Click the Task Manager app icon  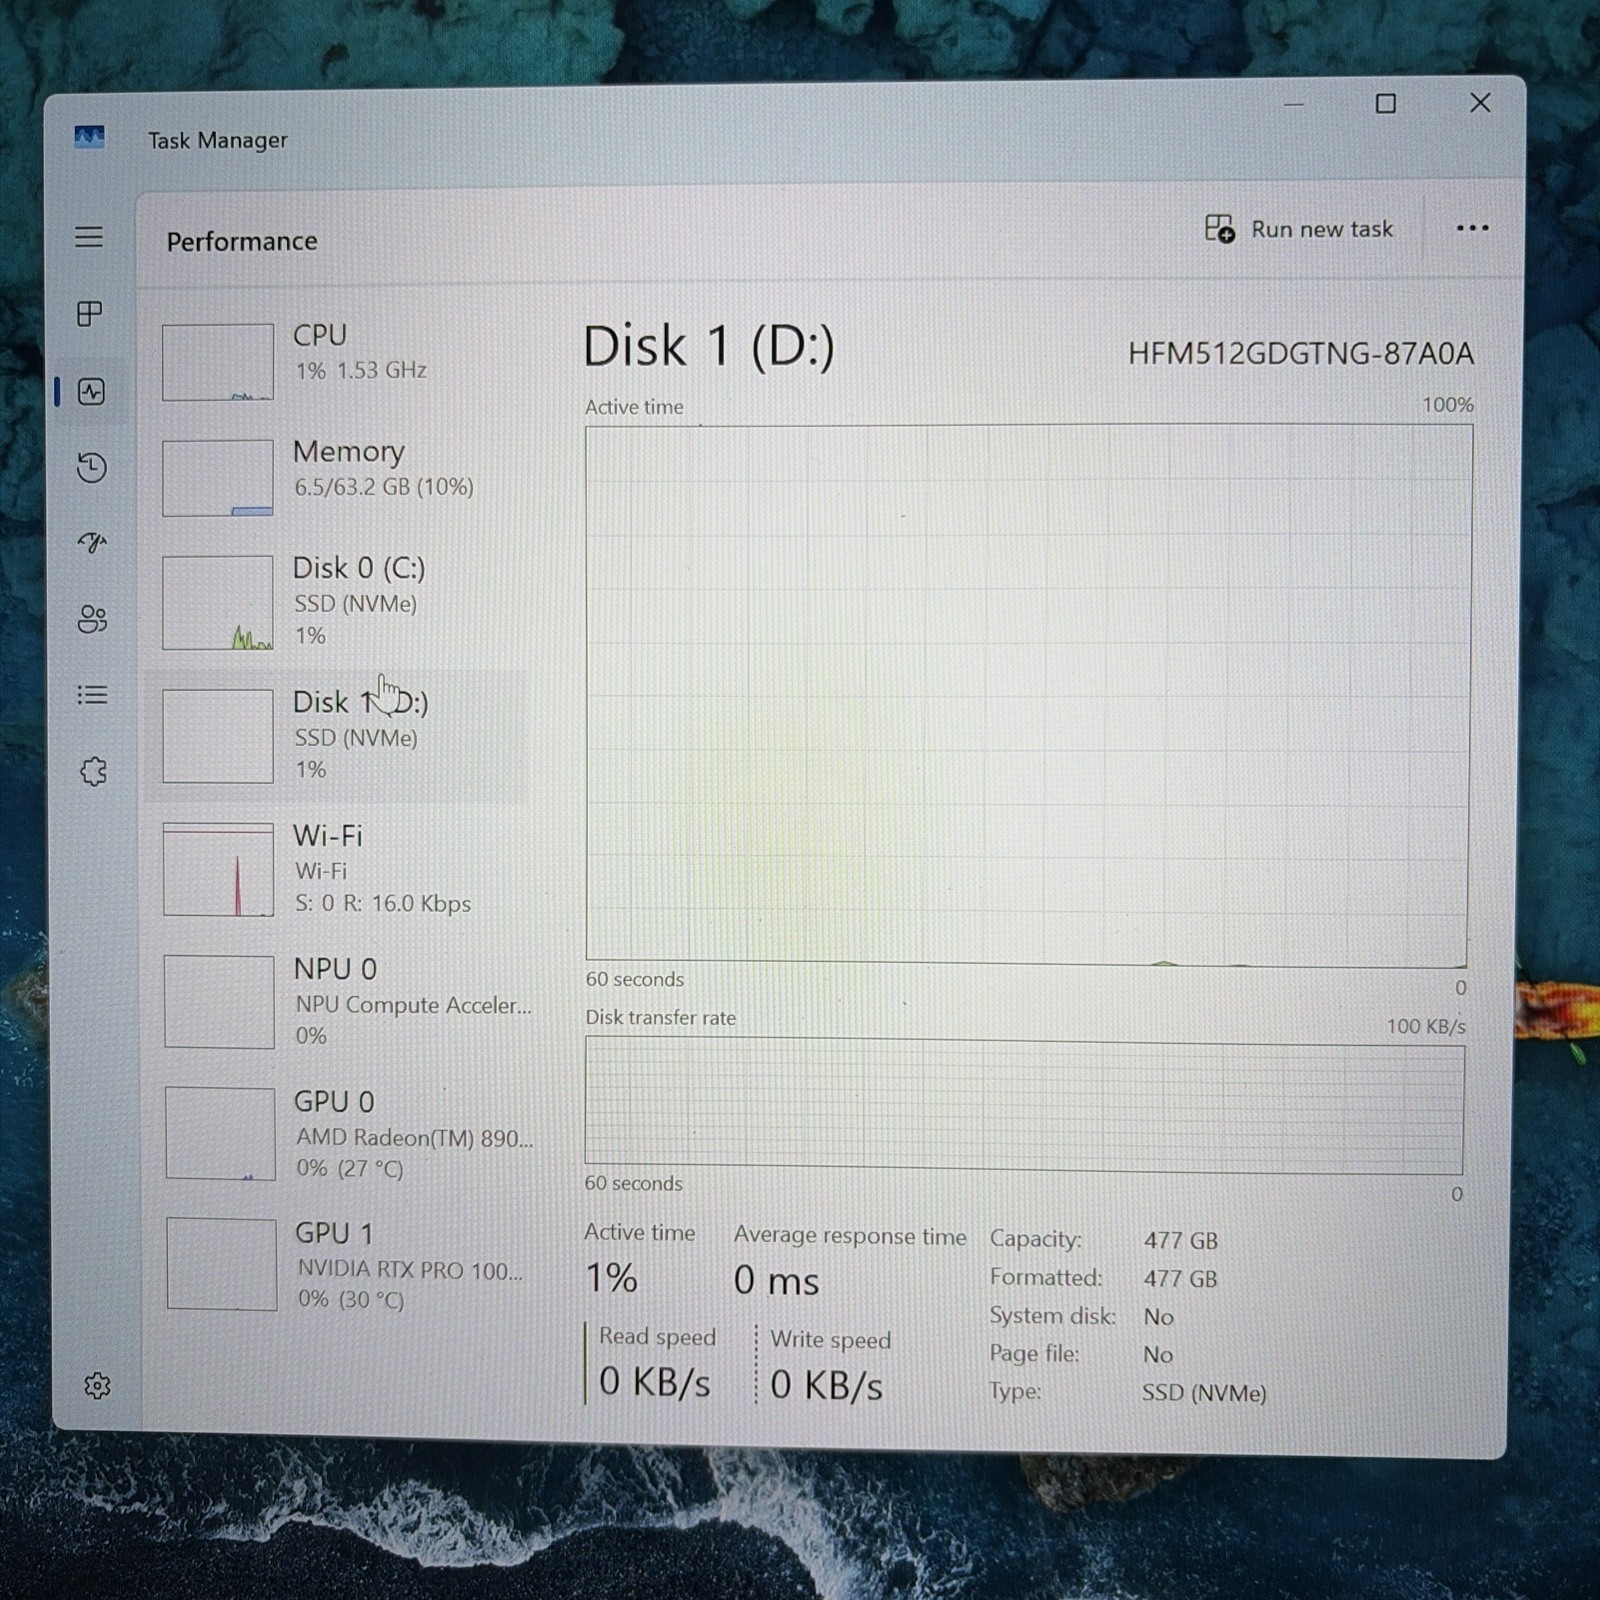pos(89,136)
